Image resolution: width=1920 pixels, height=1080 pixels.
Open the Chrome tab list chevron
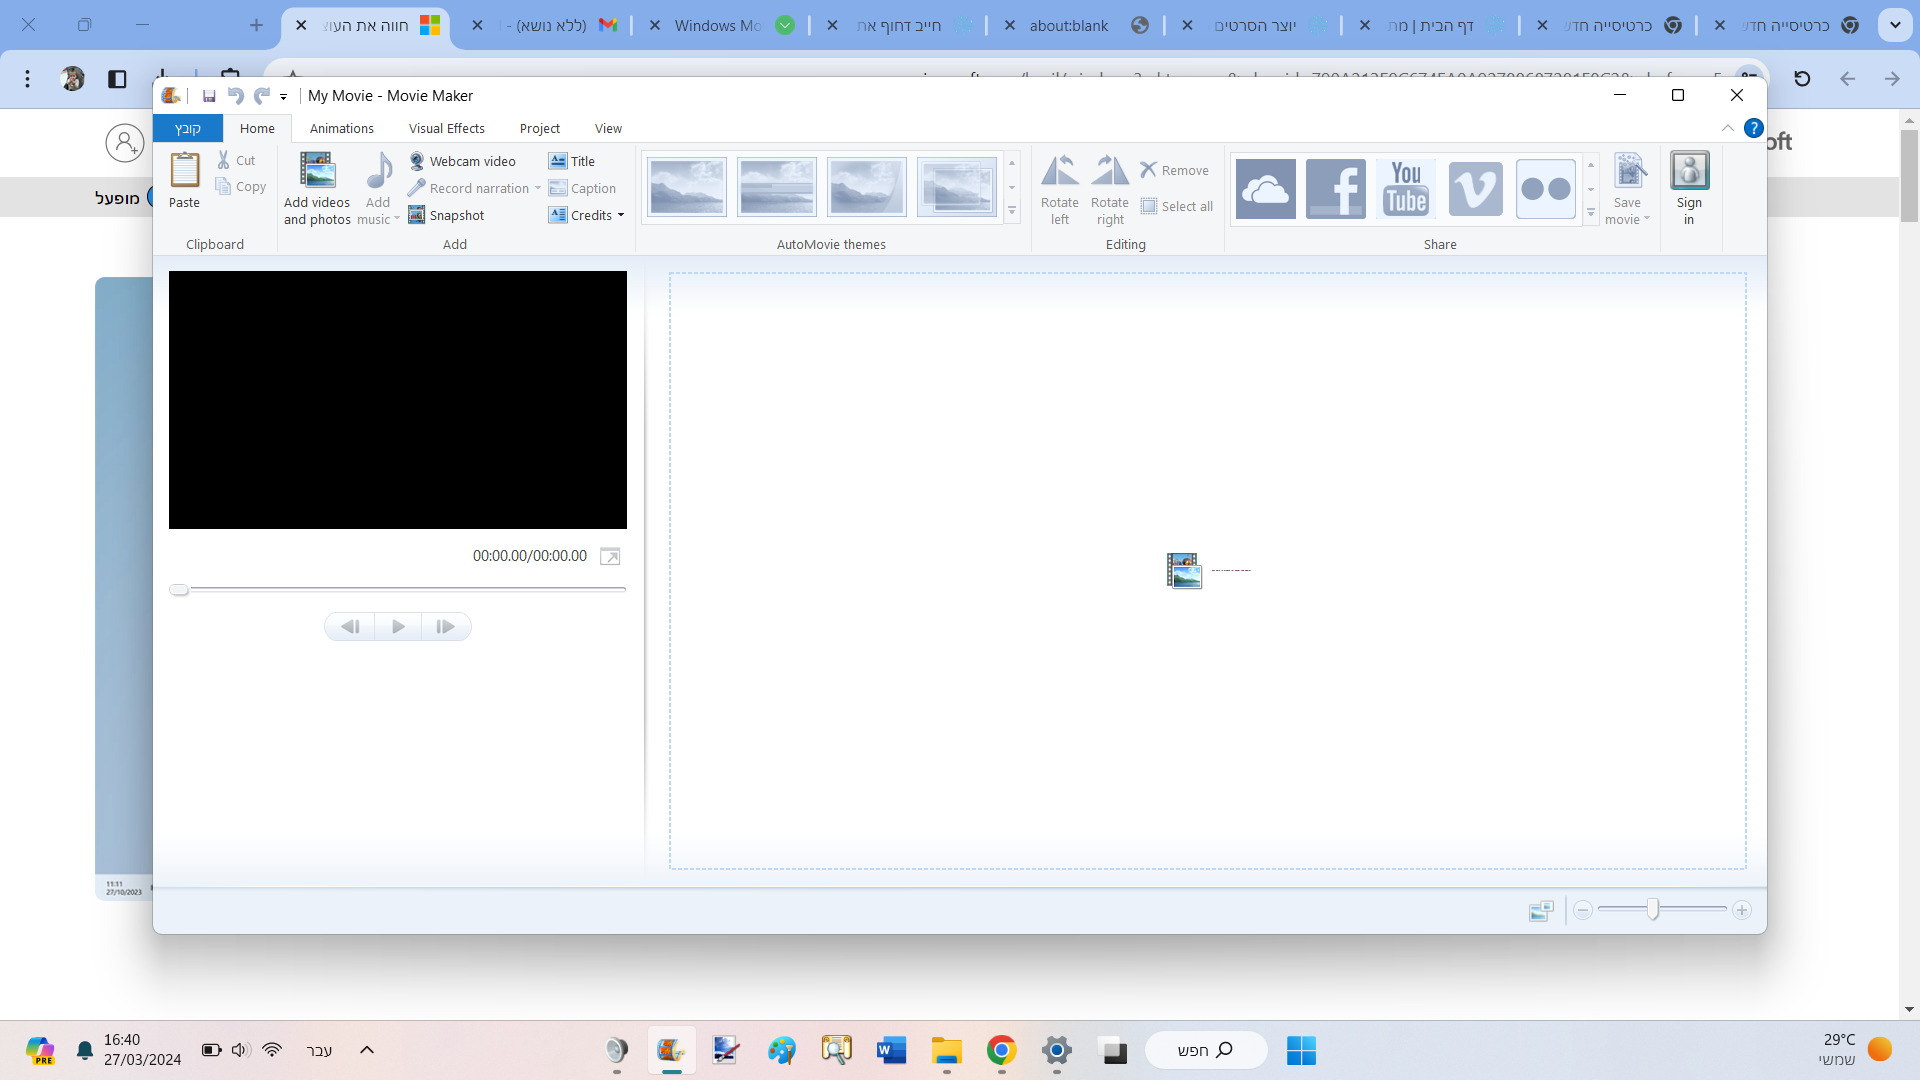tap(1895, 25)
